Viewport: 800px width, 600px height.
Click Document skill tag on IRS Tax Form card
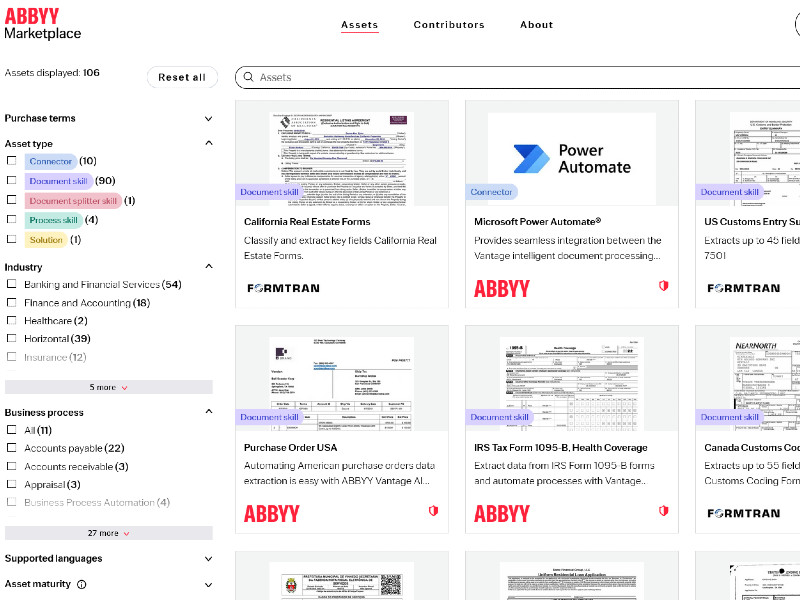[499, 417]
